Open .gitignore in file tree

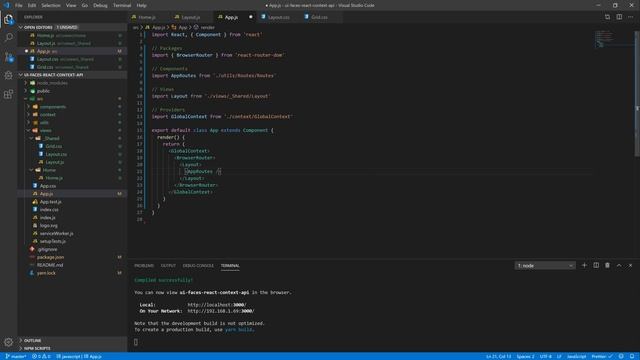(x=47, y=249)
